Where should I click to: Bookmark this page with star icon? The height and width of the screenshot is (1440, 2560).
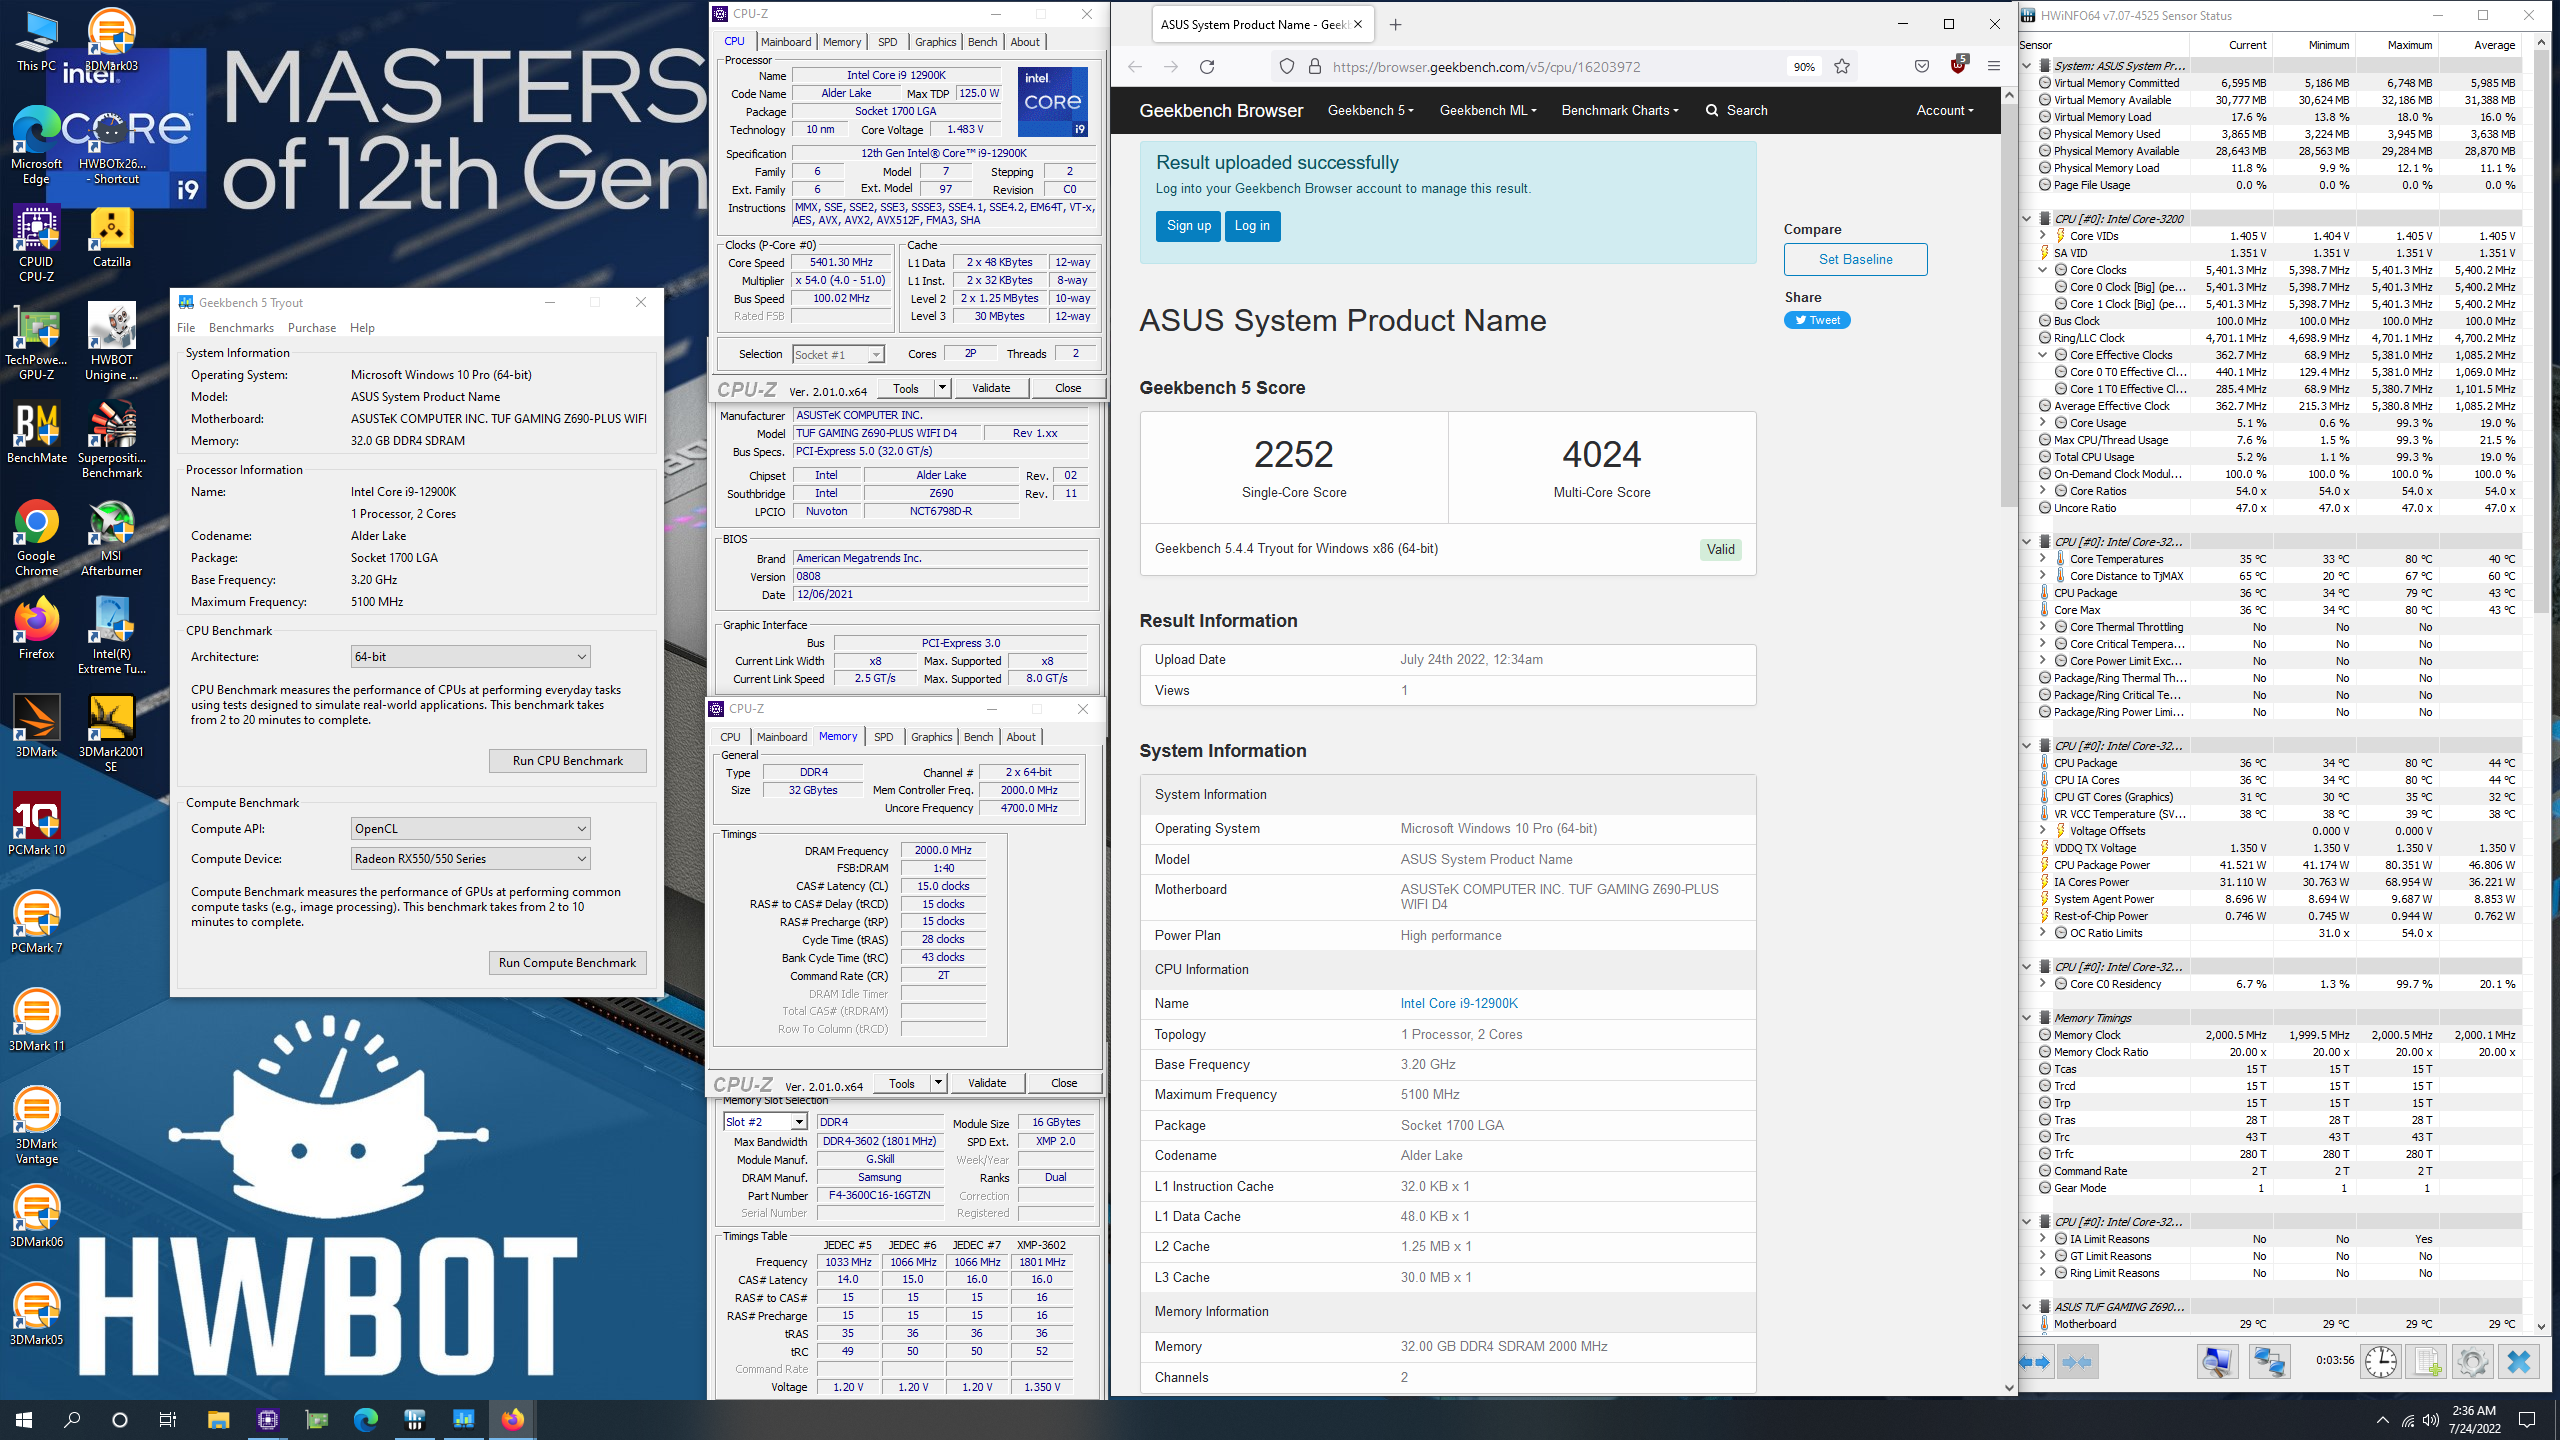pos(1842,67)
